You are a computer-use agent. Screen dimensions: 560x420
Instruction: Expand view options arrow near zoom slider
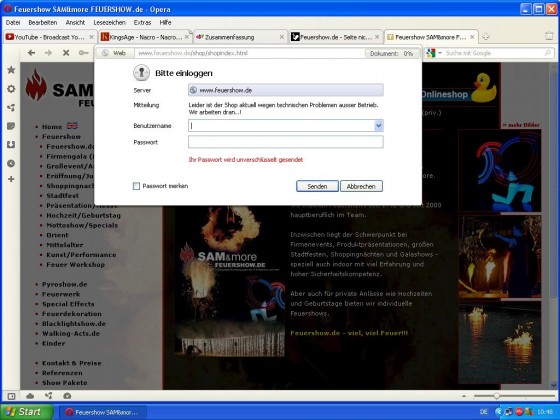464,396
